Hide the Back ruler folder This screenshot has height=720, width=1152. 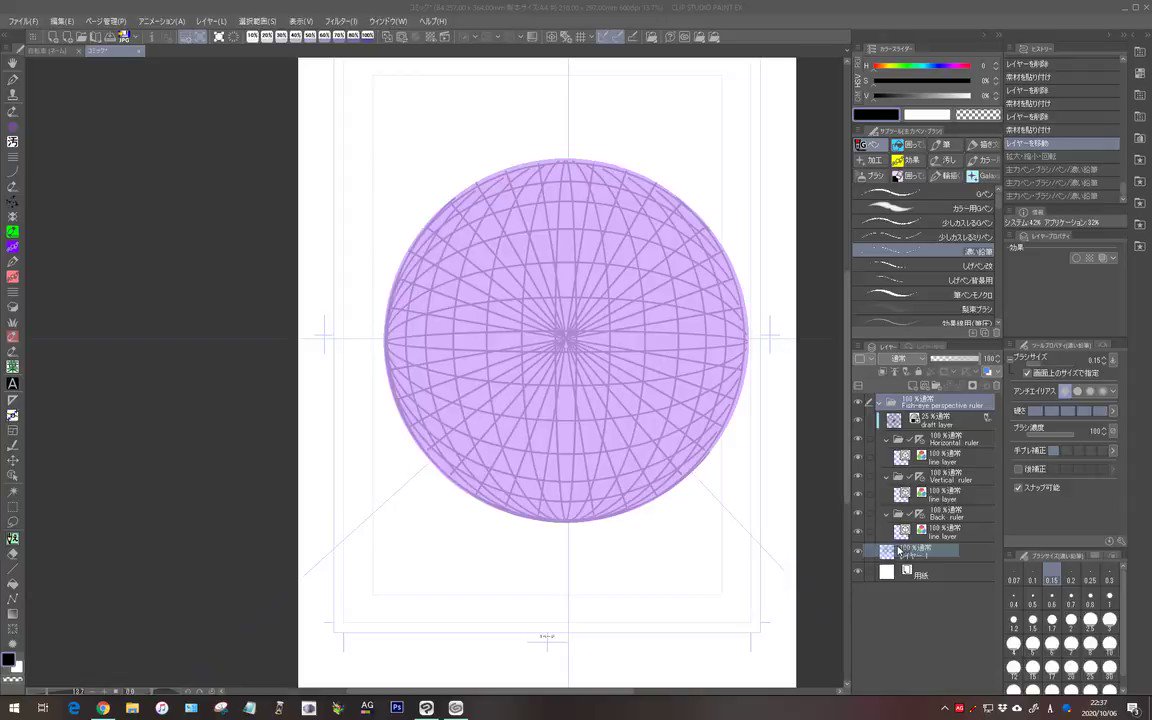coord(857,513)
